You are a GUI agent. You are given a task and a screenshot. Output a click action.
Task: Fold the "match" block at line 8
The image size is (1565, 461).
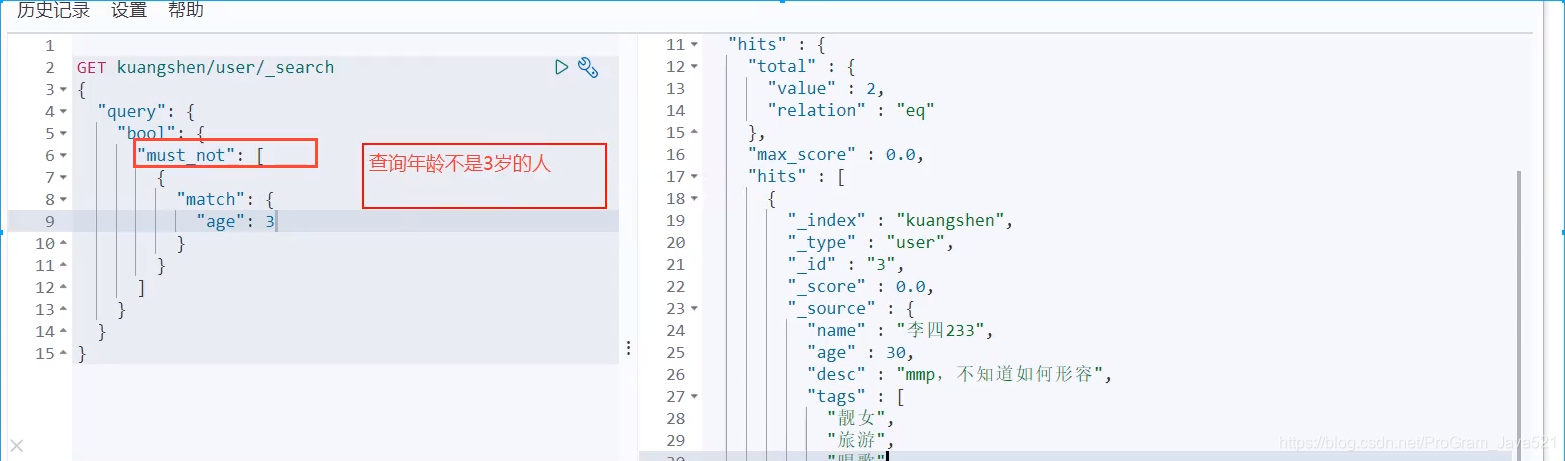click(x=64, y=200)
